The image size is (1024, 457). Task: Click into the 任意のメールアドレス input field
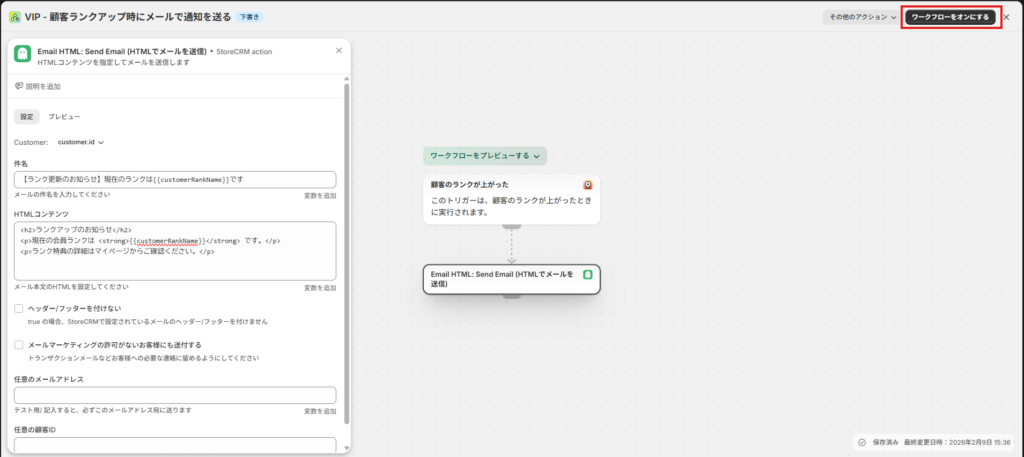pyautogui.click(x=175, y=395)
